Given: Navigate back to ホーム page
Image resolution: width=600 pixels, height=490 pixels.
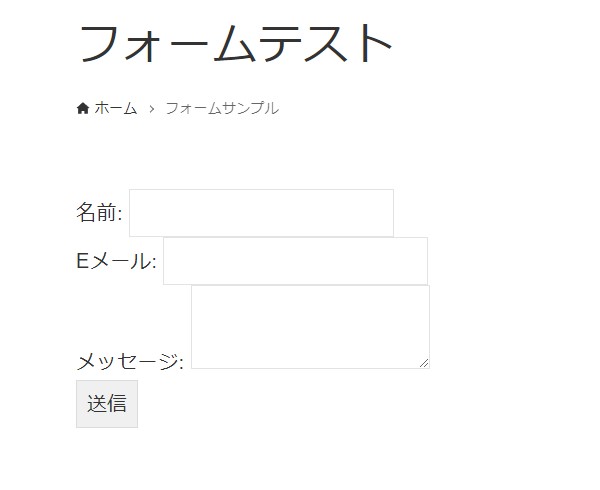Looking at the screenshot, I should 115,108.
